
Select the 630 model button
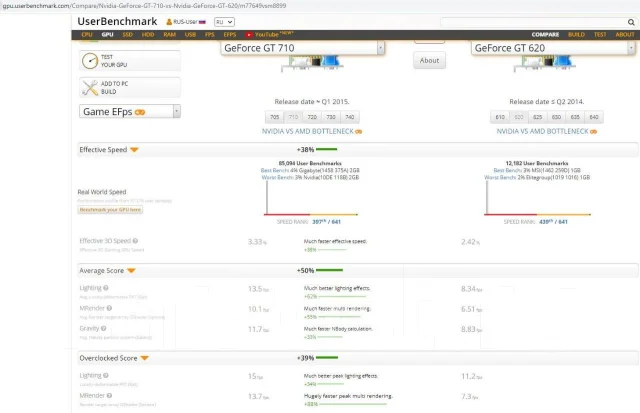click(x=556, y=117)
